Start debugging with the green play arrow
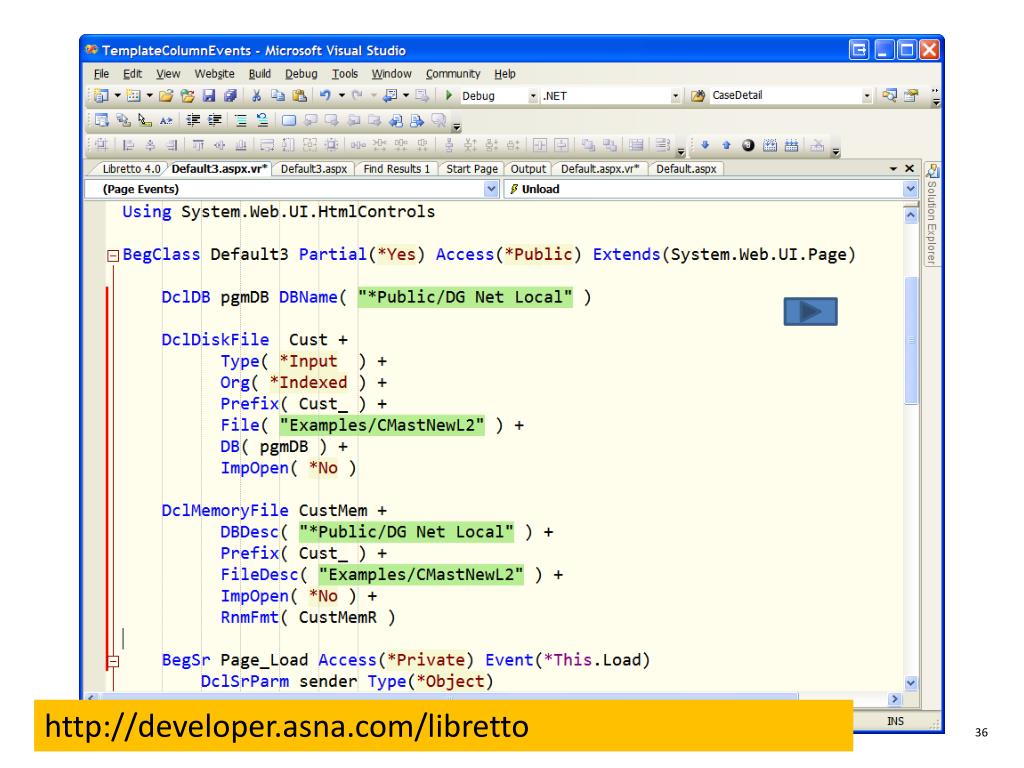1024x768 pixels. click(x=449, y=95)
